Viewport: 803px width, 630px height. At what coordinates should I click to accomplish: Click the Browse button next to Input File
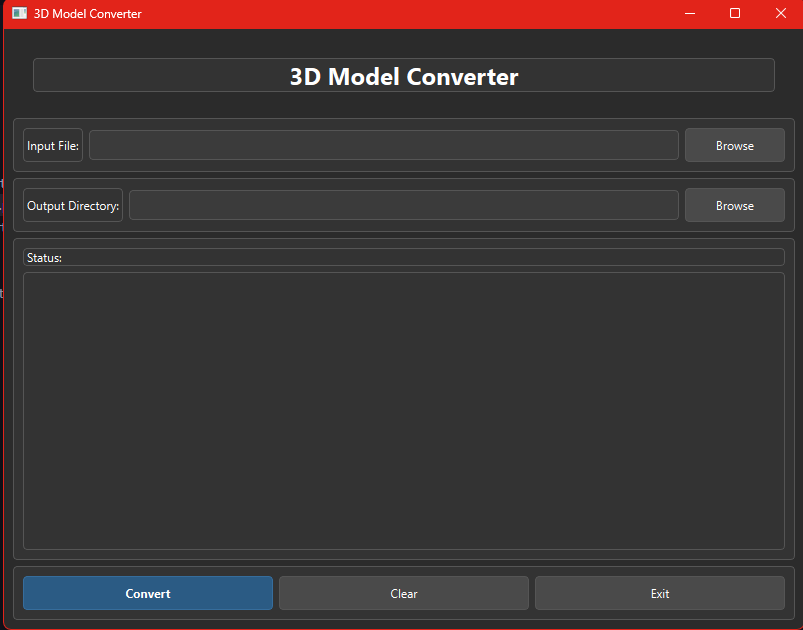point(734,144)
